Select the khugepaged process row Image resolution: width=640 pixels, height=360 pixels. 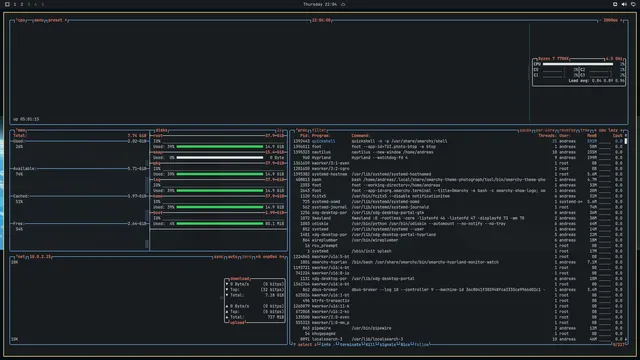point(458,334)
